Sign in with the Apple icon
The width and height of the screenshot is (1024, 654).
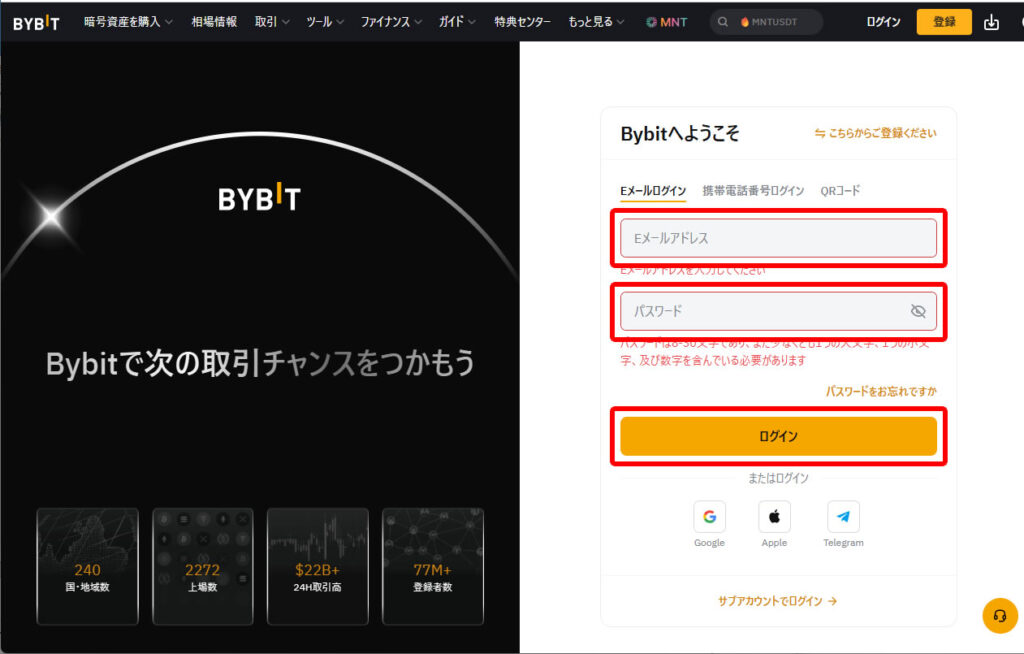coord(774,517)
